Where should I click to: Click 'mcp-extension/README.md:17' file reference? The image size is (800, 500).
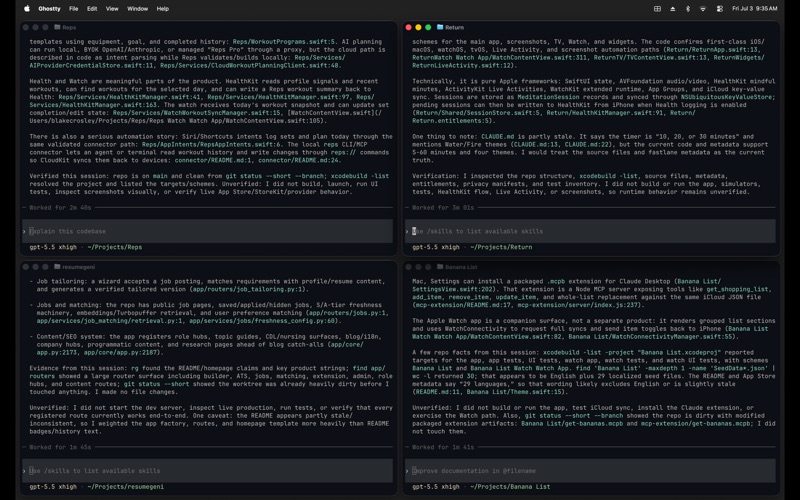[463, 305]
